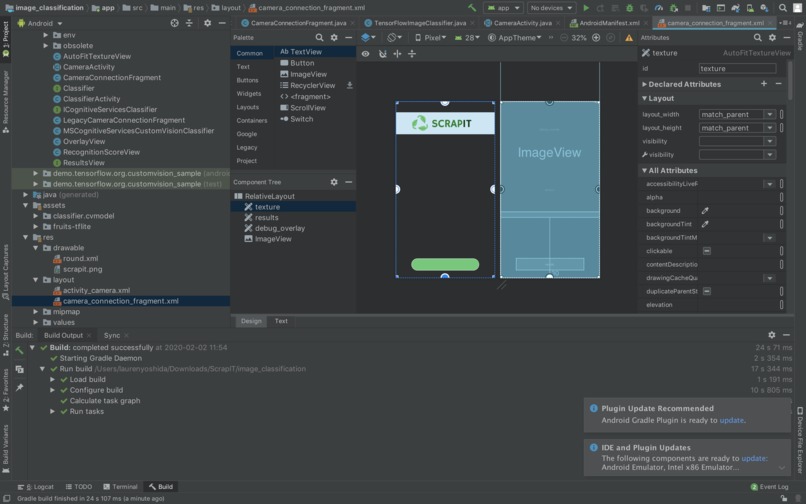Open the AppTheme dropdown

point(515,38)
